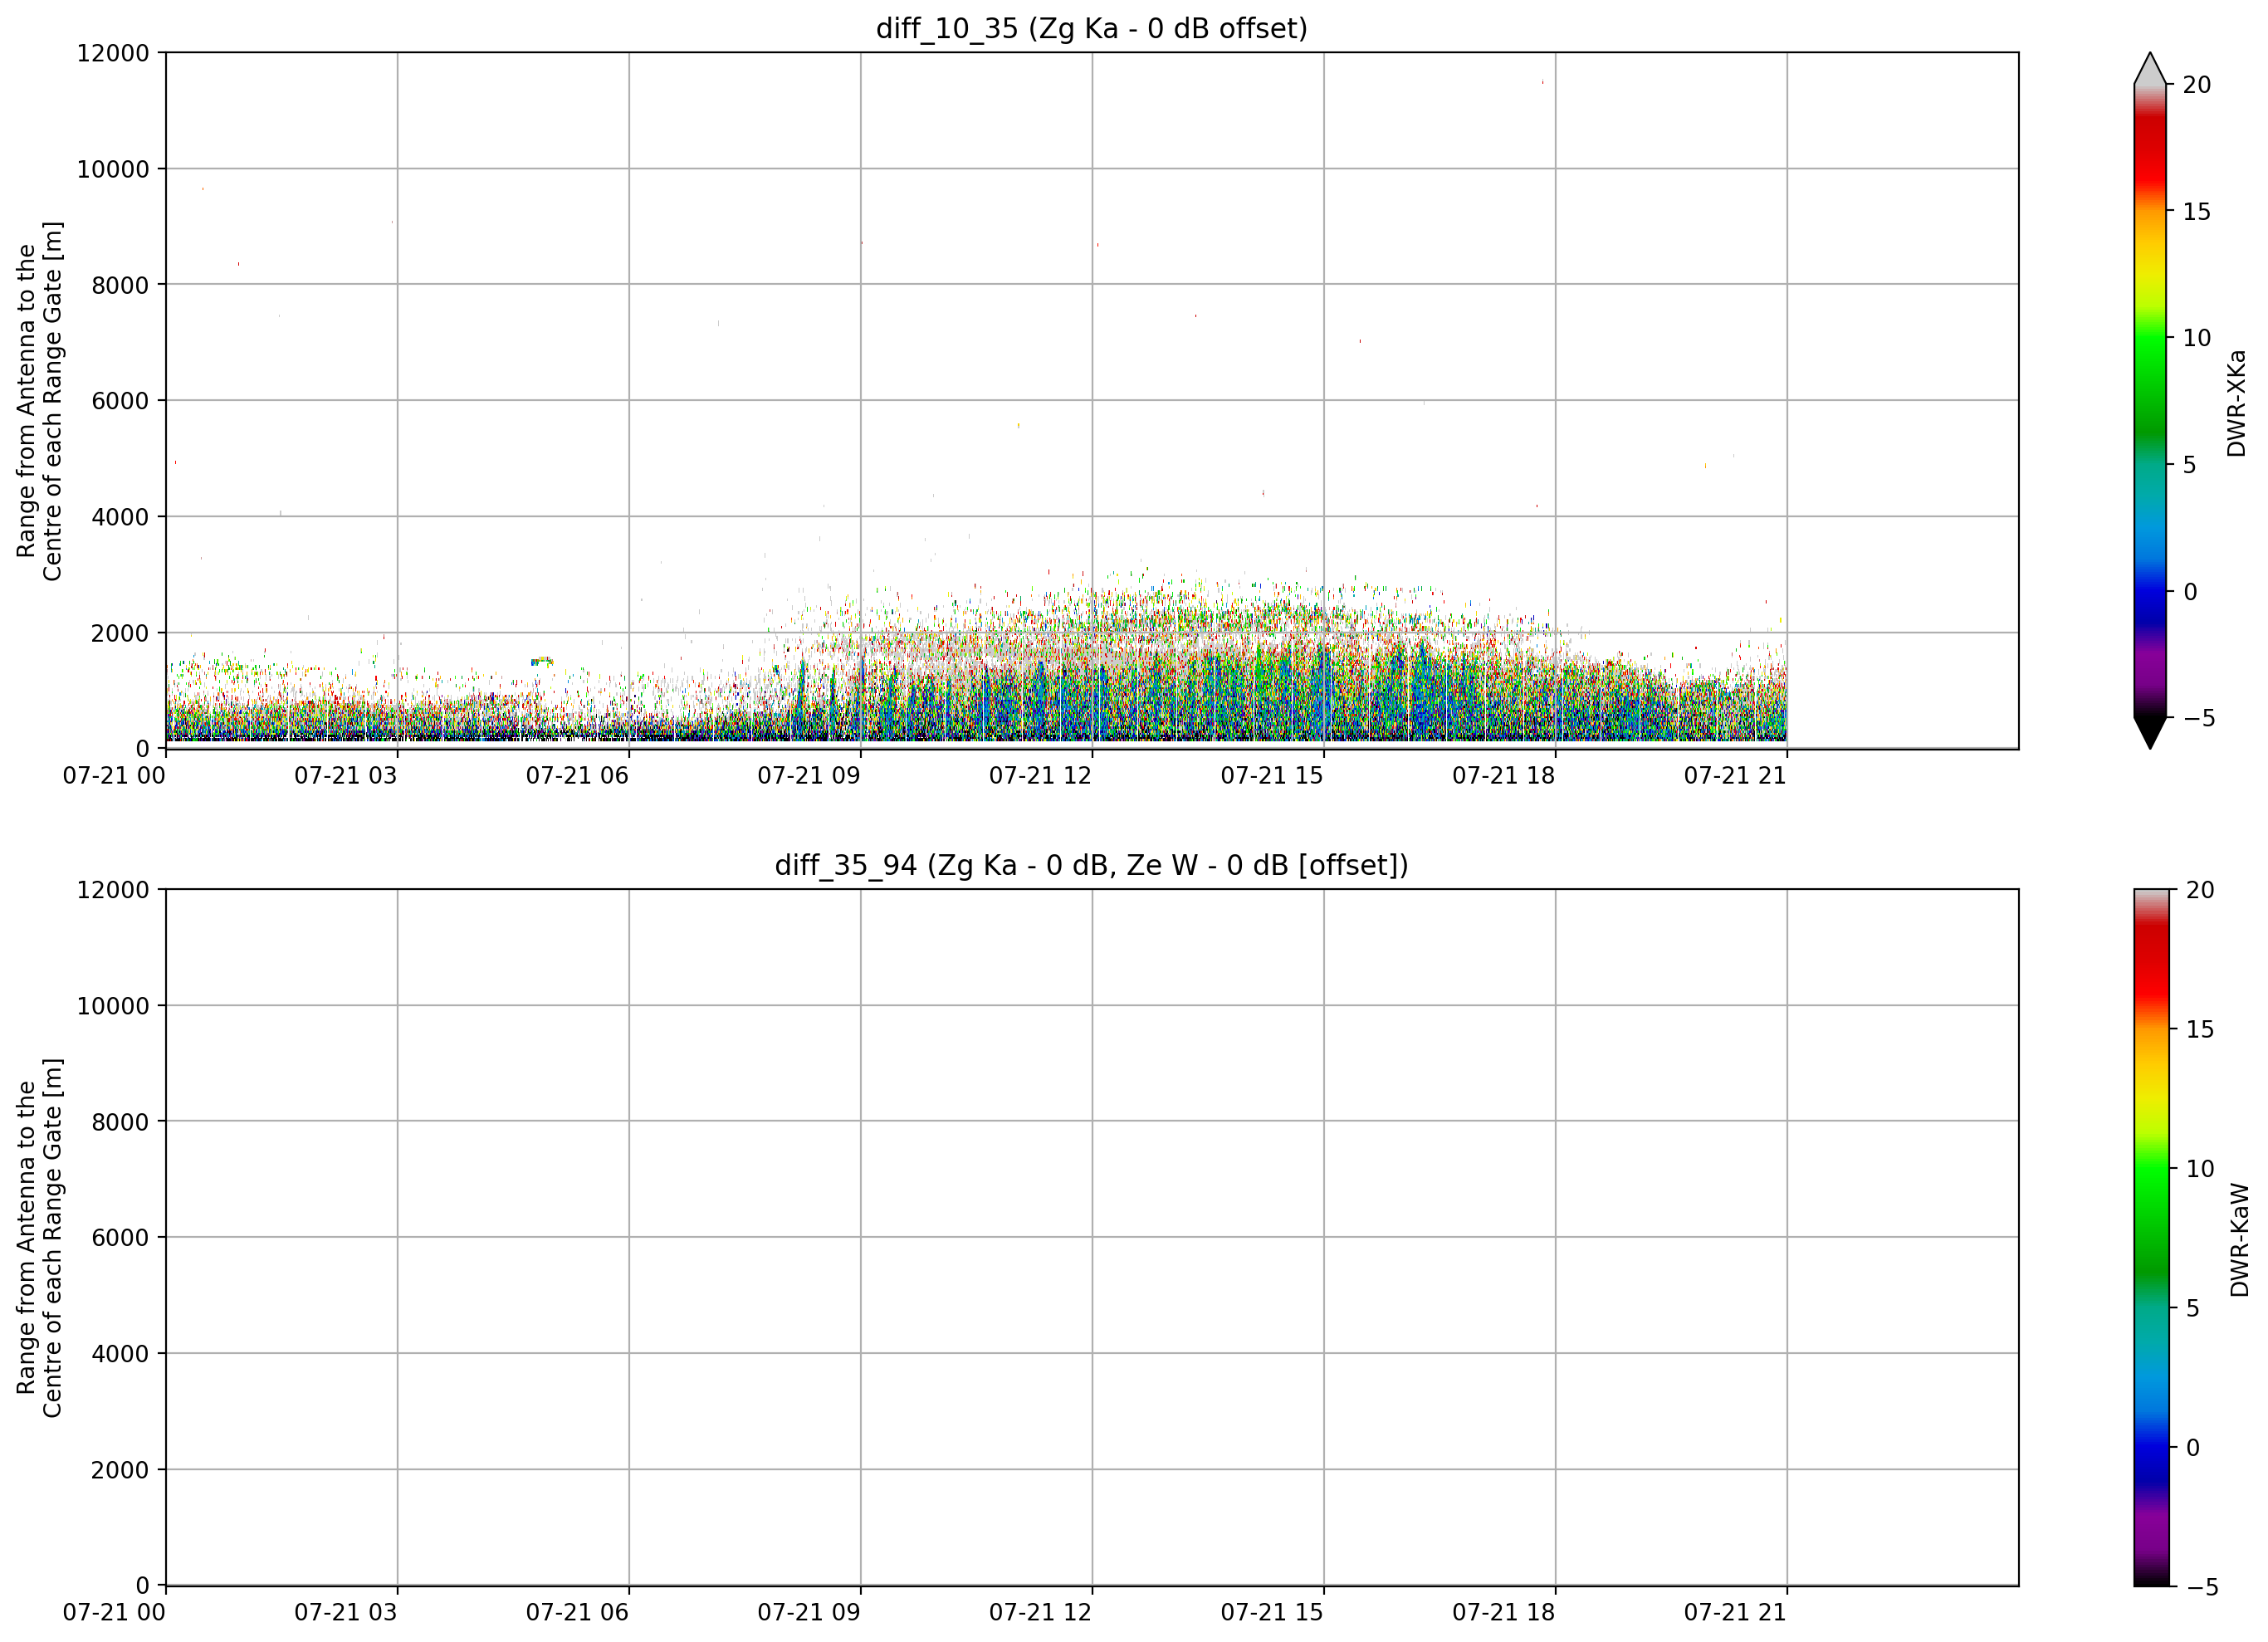Viewport: 2268px width, 1642px height.
Task: Click '07-21 00' time tick under diff_10_35 plot
Action: click(114, 776)
